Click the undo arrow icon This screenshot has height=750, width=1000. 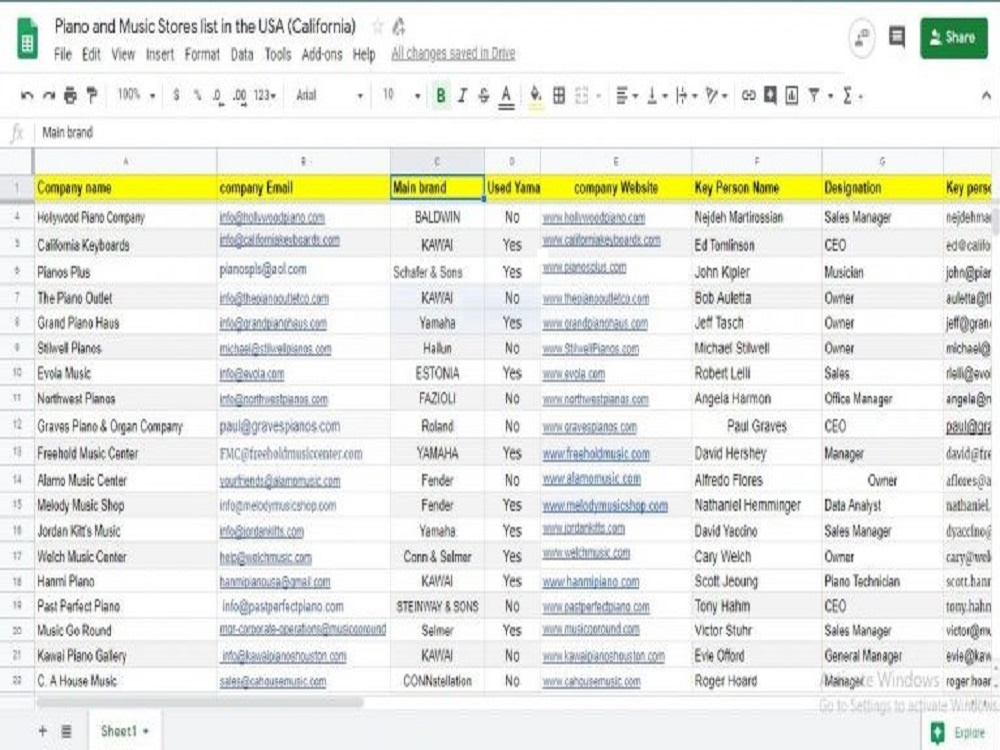pyautogui.click(x=27, y=96)
